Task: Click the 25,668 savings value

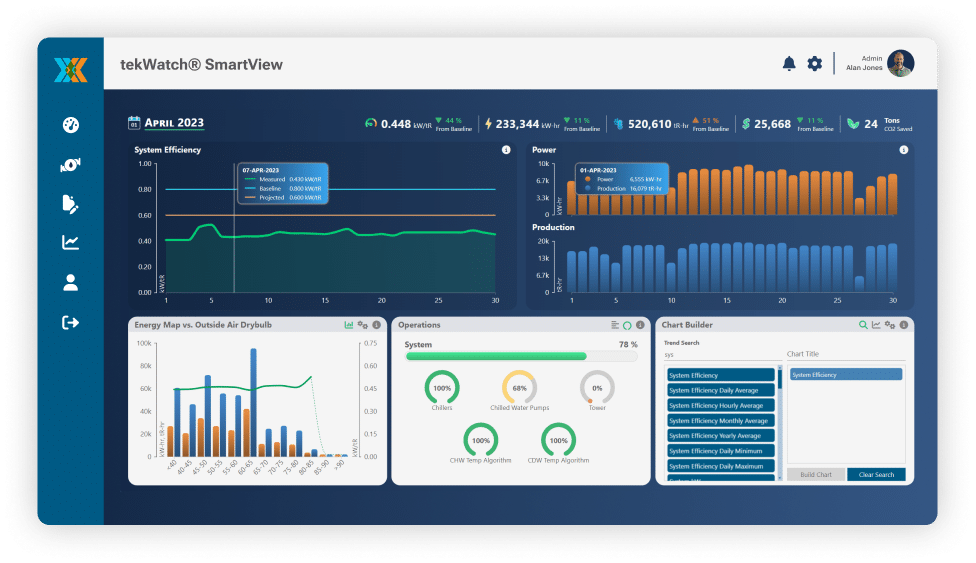Action: [772, 124]
